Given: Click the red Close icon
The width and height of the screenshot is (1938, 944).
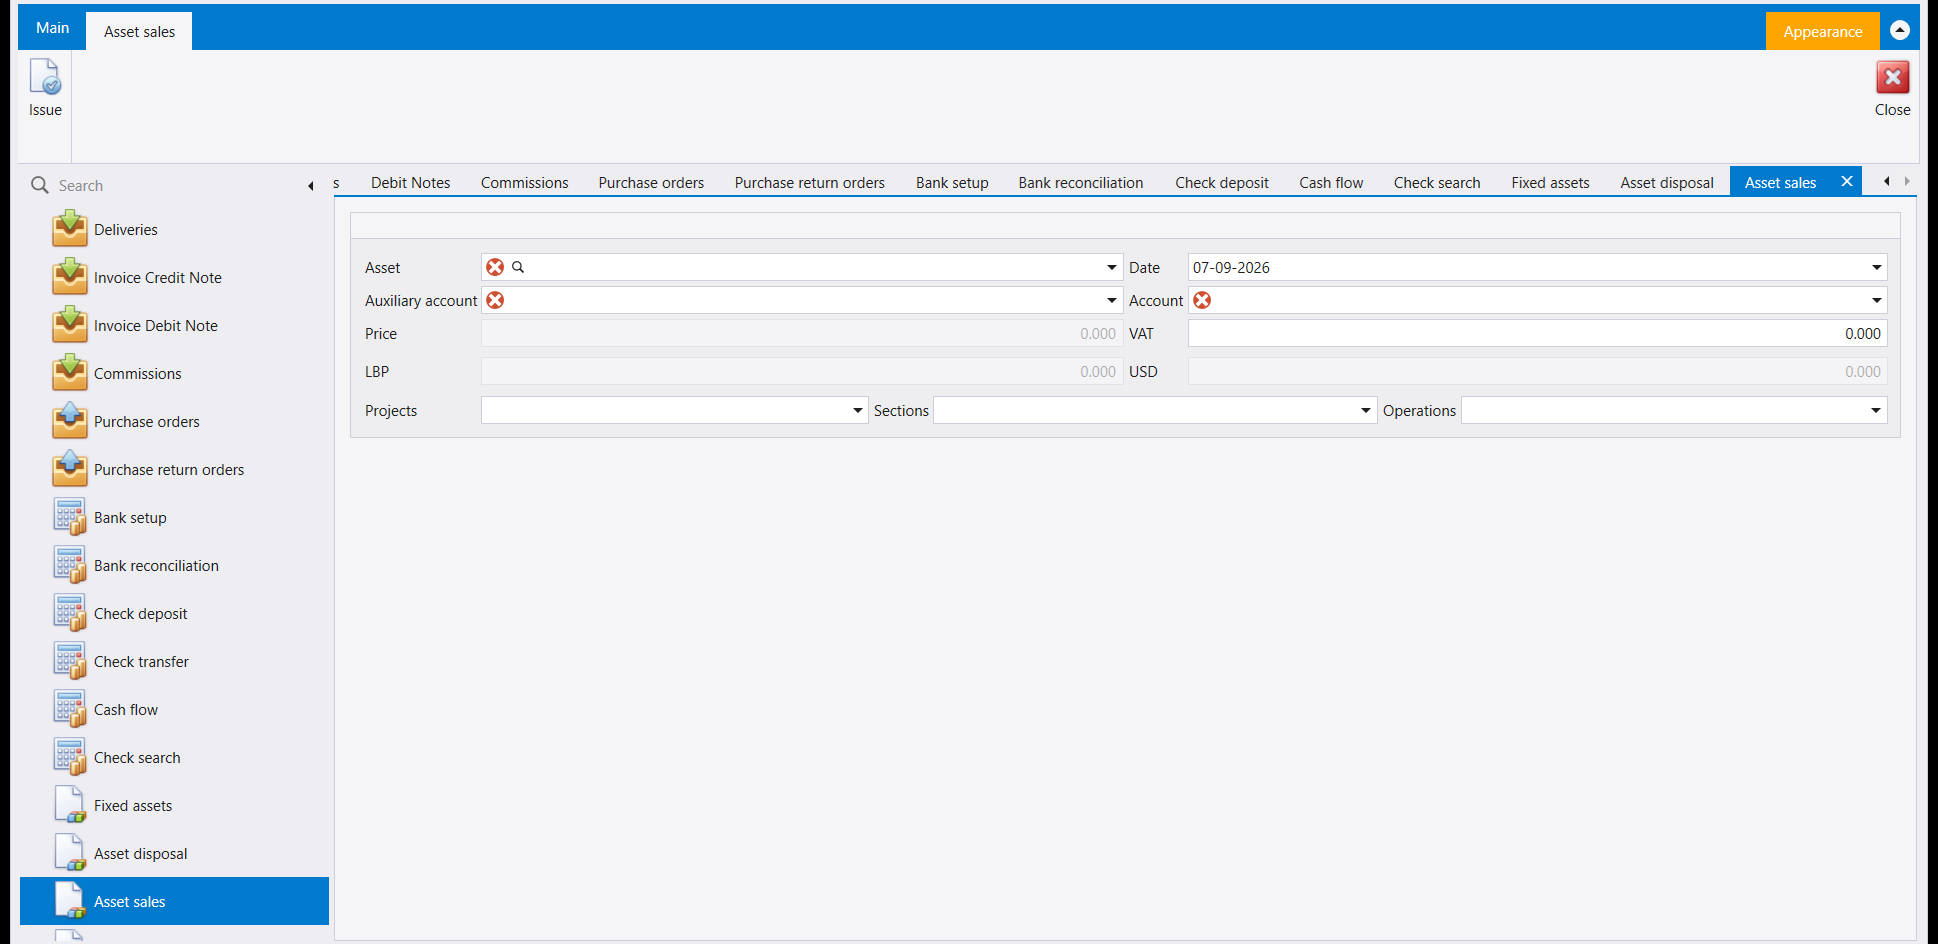Looking at the screenshot, I should 1892,78.
